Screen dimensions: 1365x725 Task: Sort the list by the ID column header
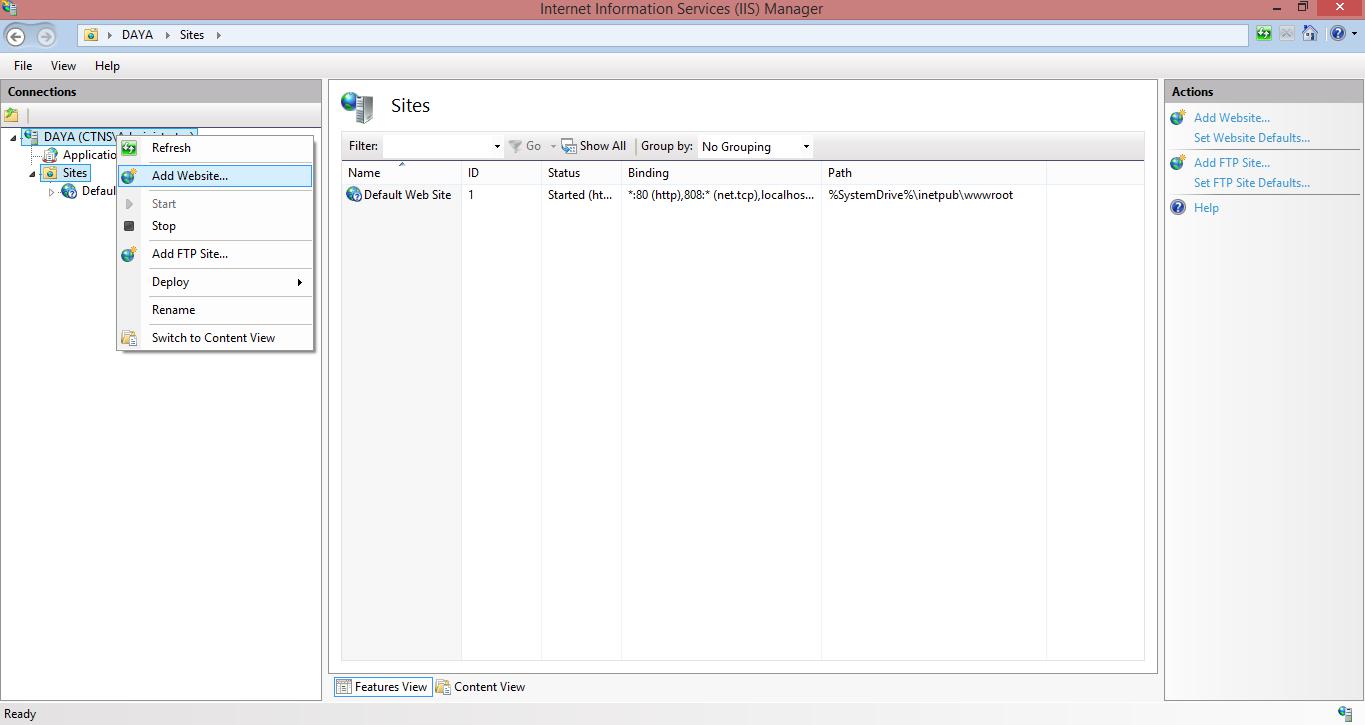click(x=501, y=173)
